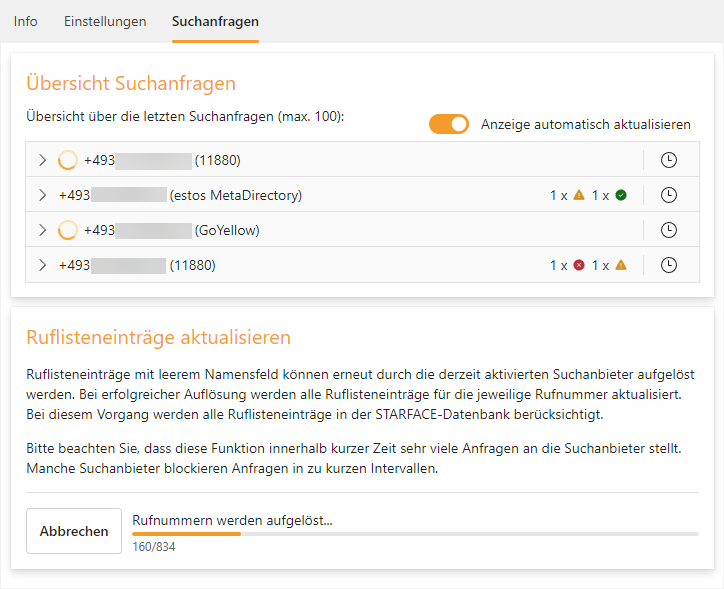The width and height of the screenshot is (724, 589).
Task: Click 'Rufnummern werden aufgelöst...' status text
Action: (232, 520)
